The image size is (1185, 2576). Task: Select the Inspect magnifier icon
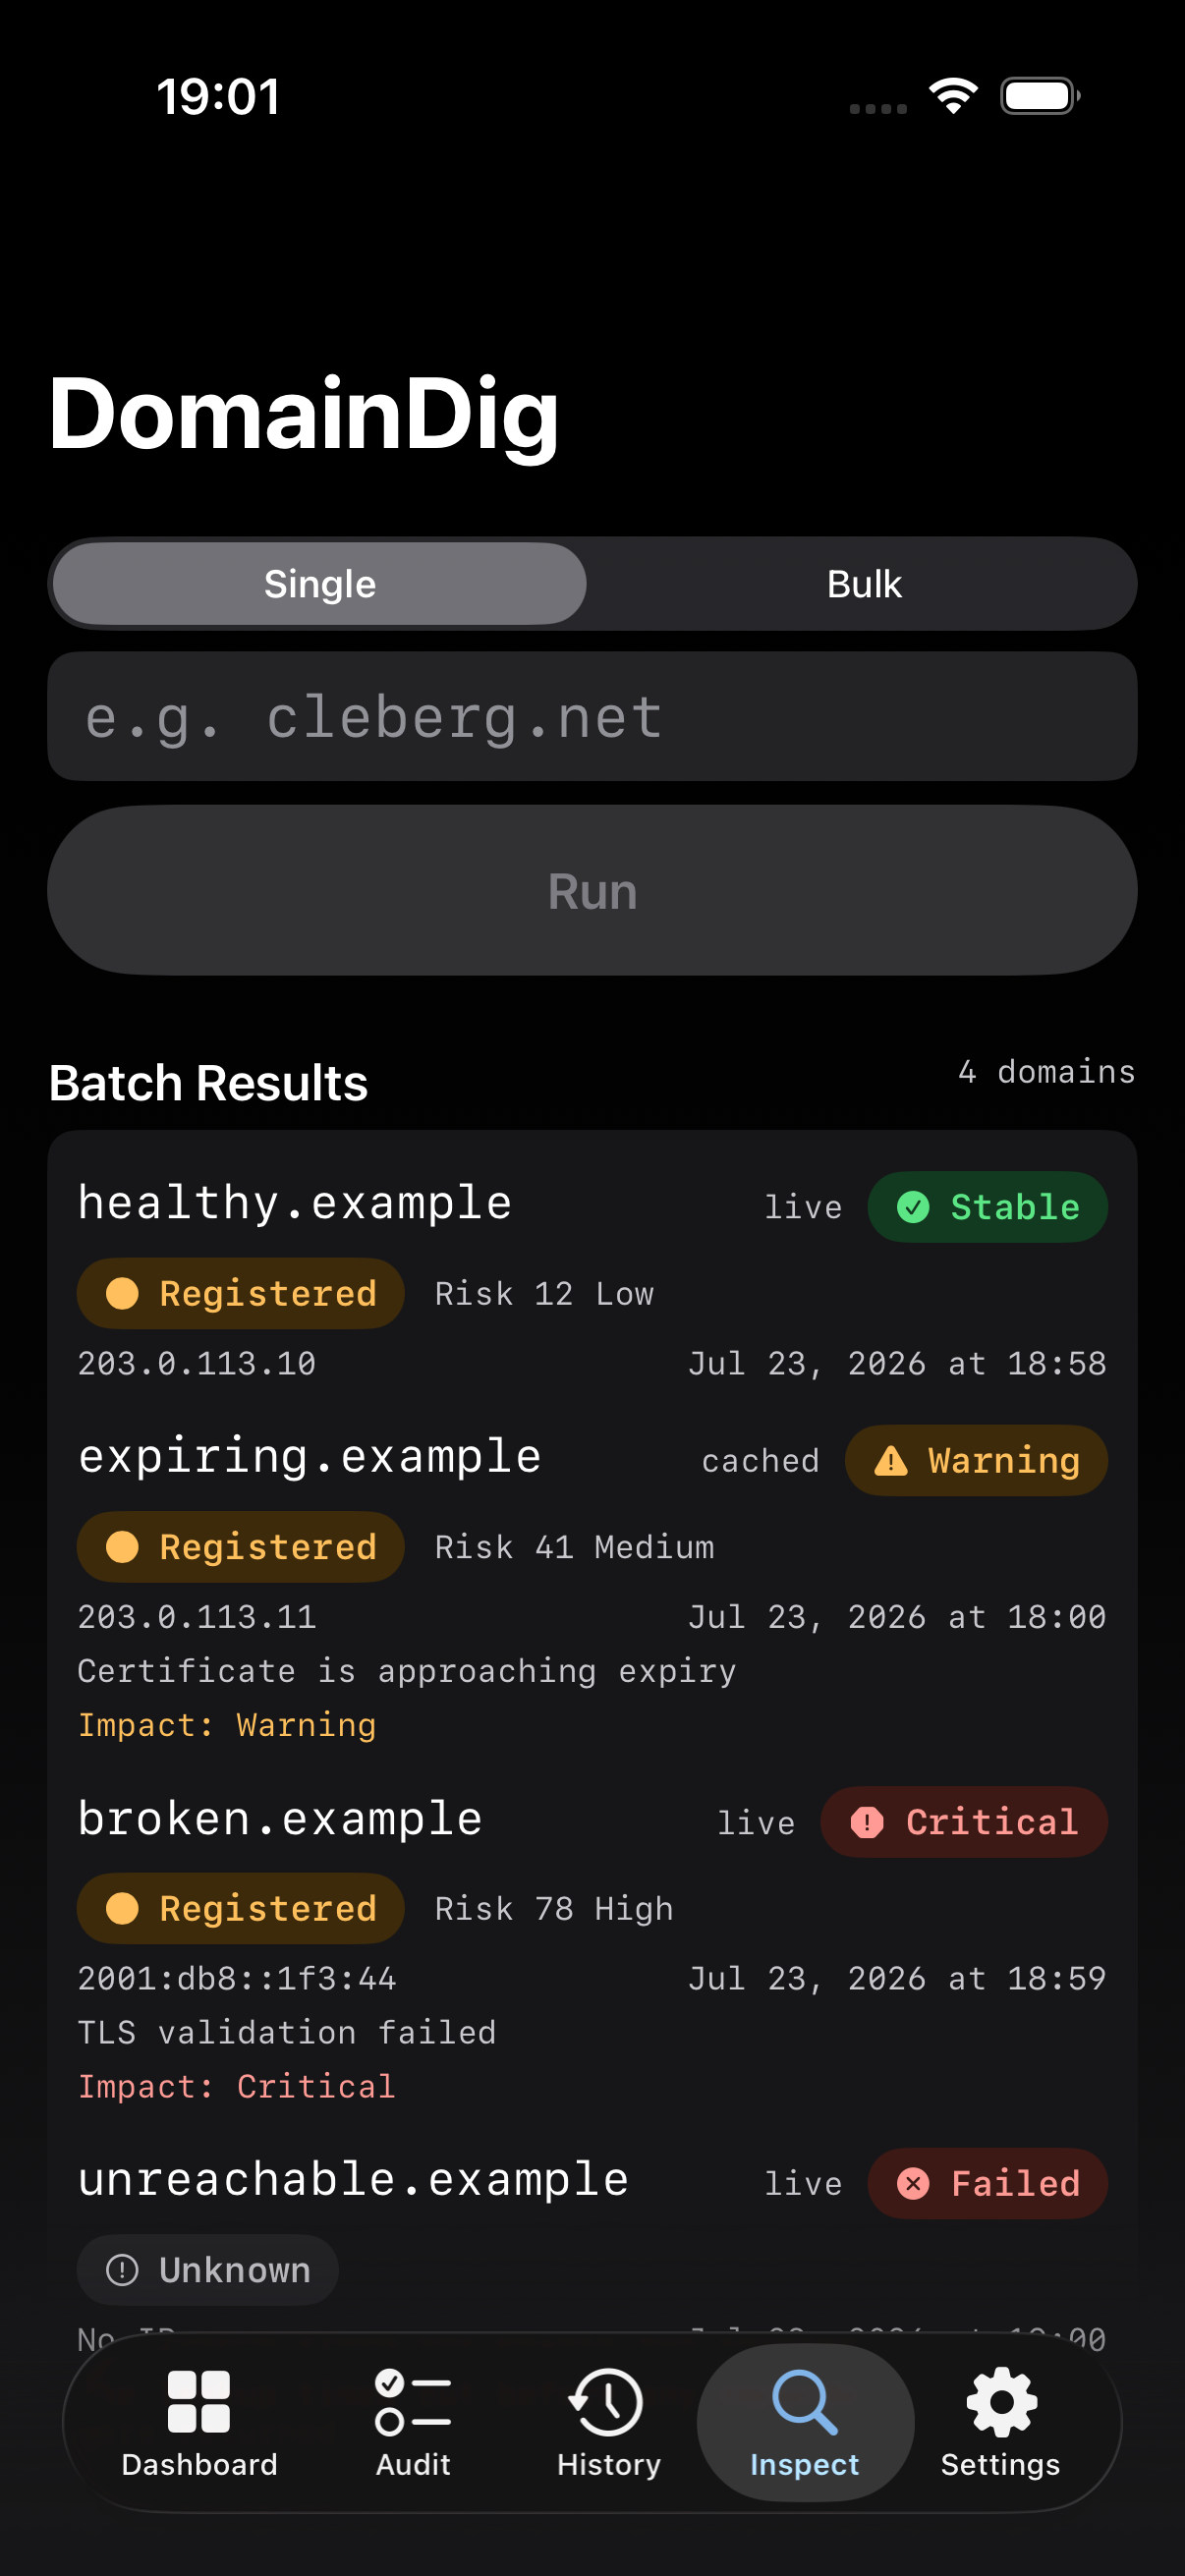(x=804, y=2401)
